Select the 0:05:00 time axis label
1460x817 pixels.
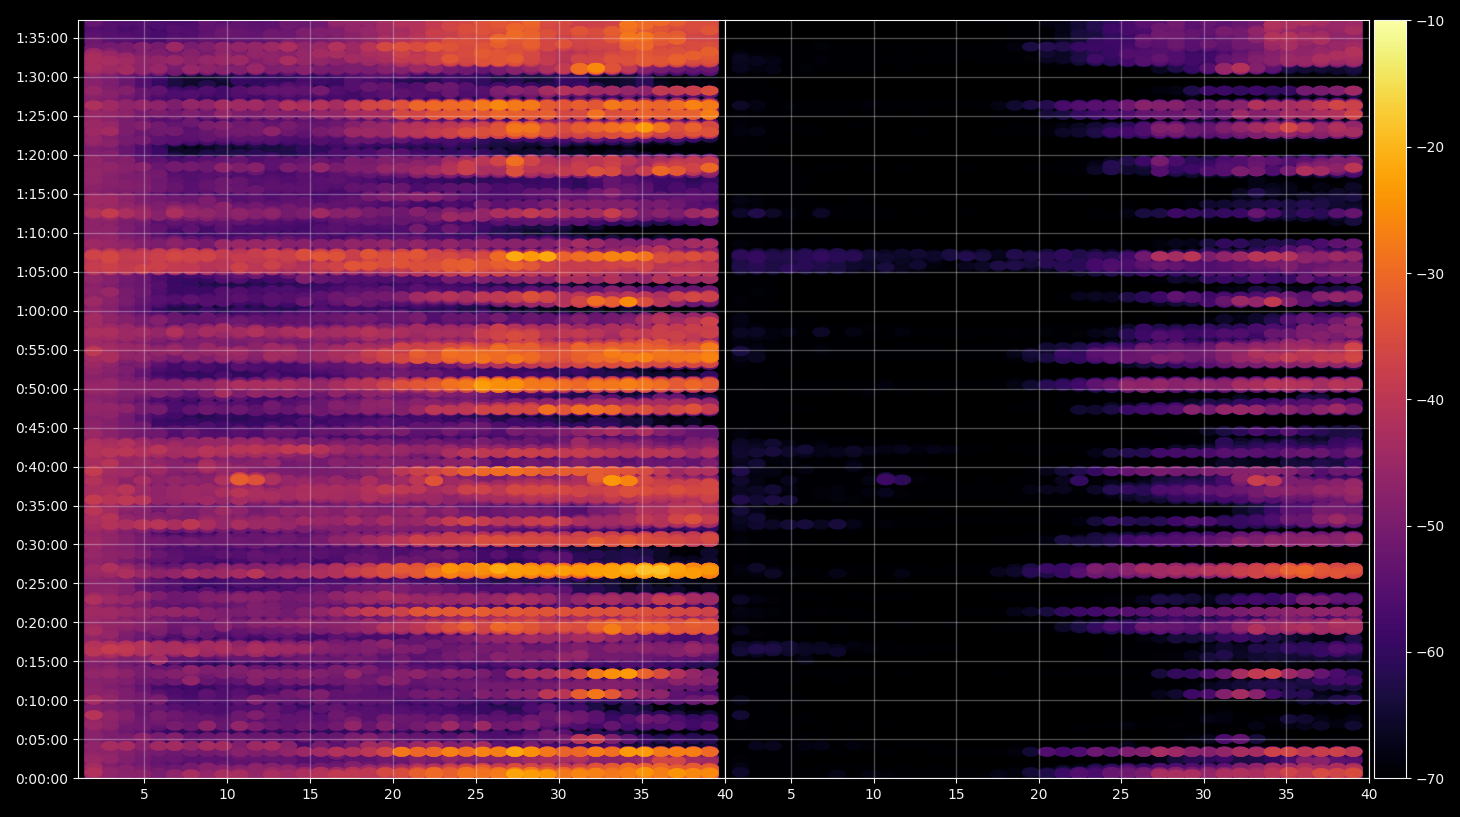coord(42,740)
